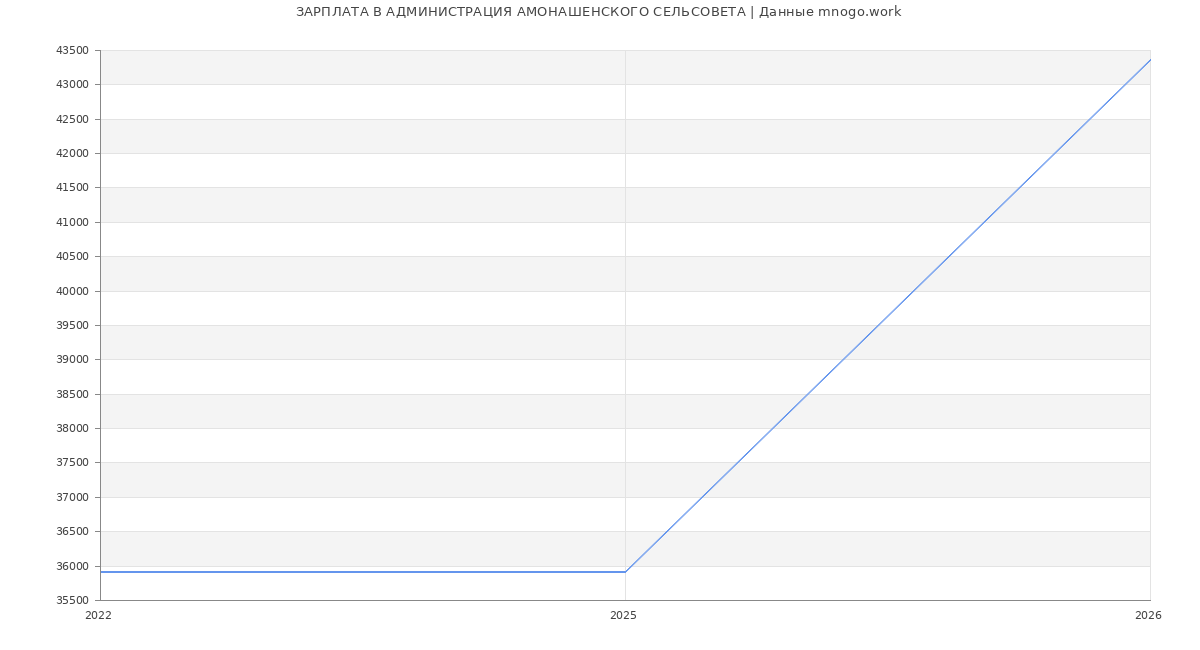Click the 38000 y-axis label
Viewport: 1200px width, 650px height.
pyautogui.click(x=72, y=429)
